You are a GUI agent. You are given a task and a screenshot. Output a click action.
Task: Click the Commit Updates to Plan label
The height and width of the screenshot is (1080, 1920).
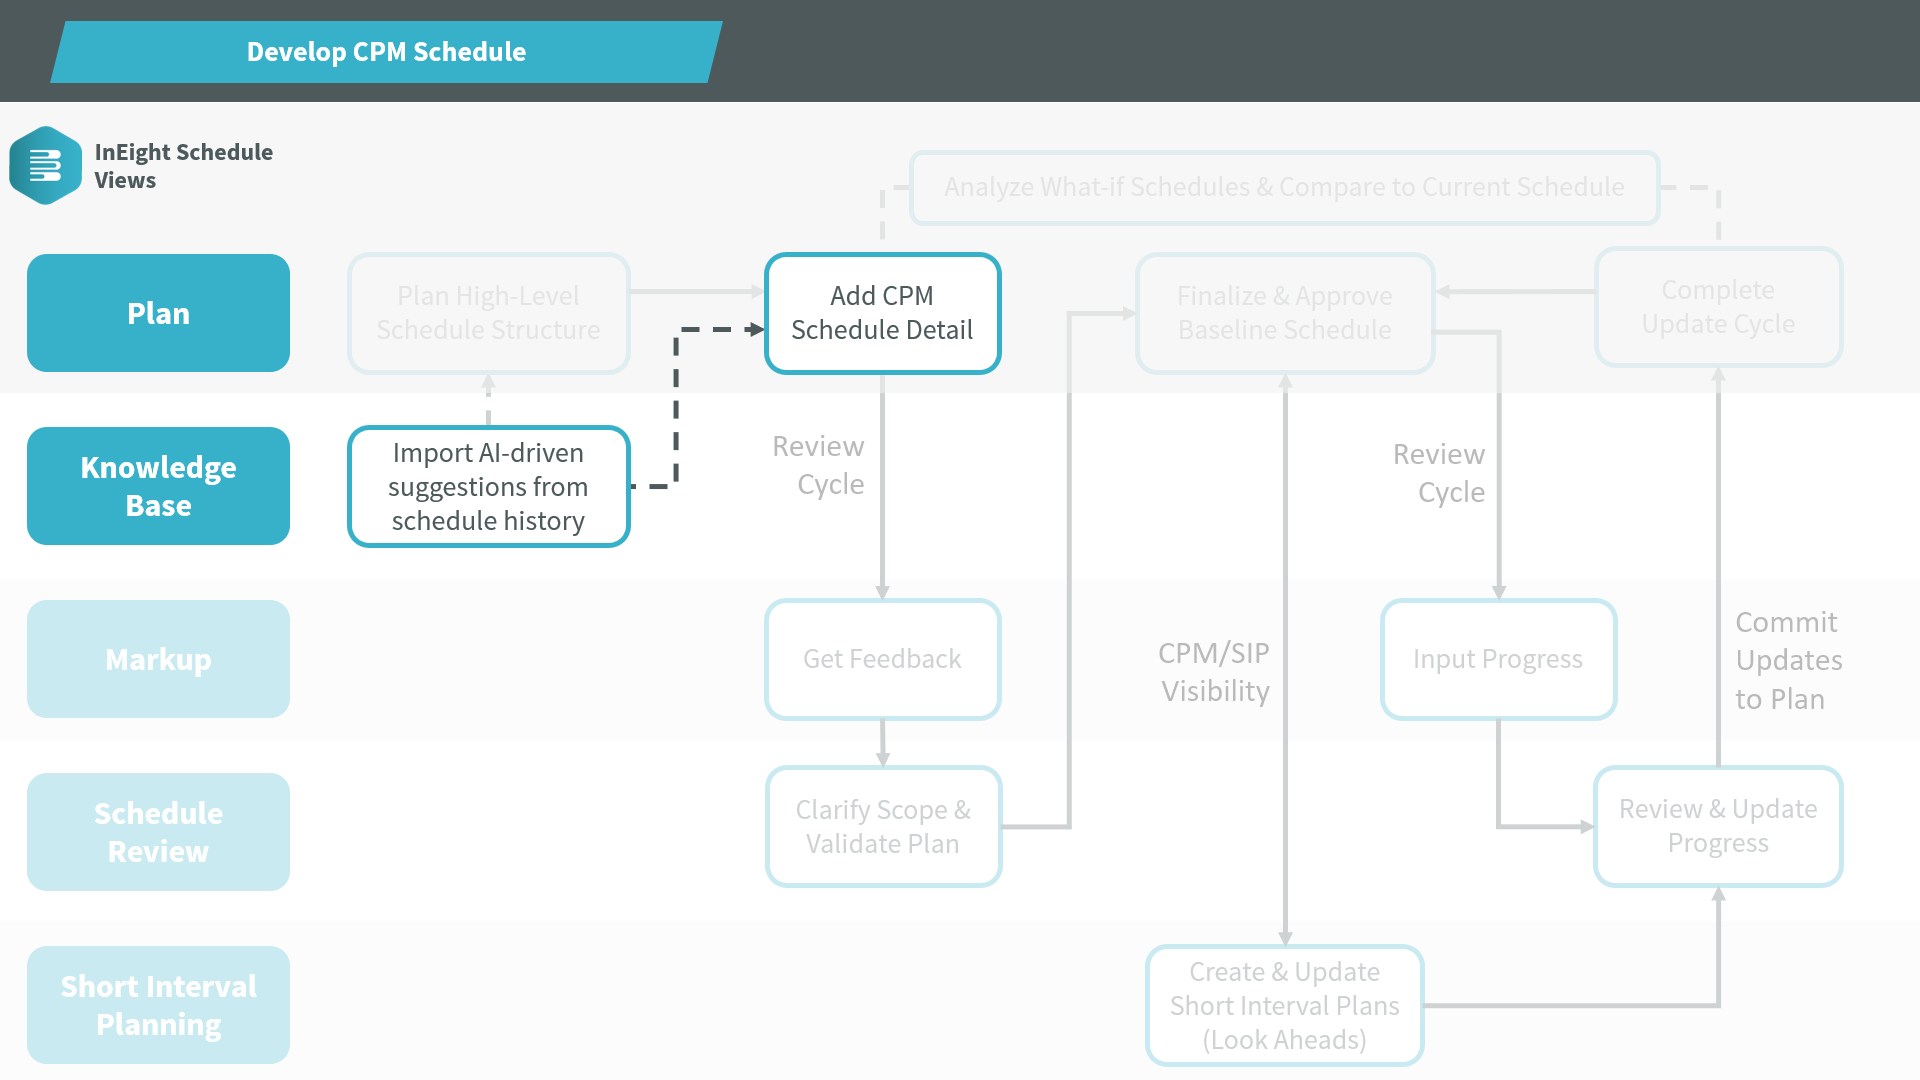tap(1787, 660)
